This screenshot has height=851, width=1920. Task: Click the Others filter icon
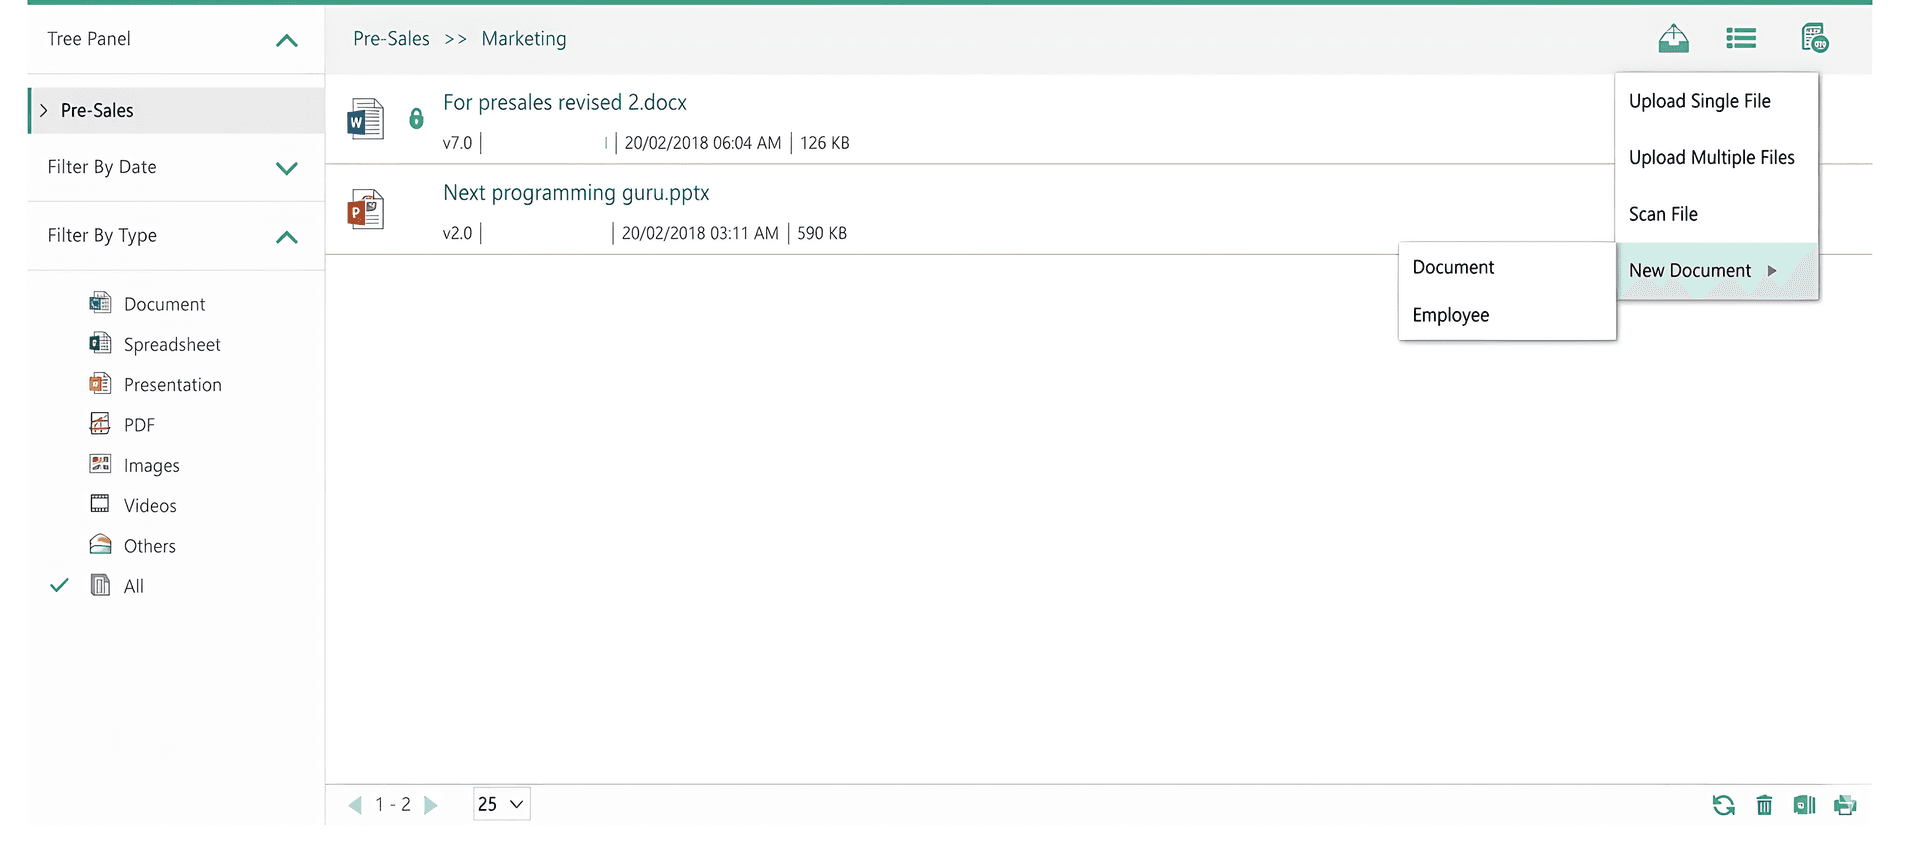(x=100, y=544)
